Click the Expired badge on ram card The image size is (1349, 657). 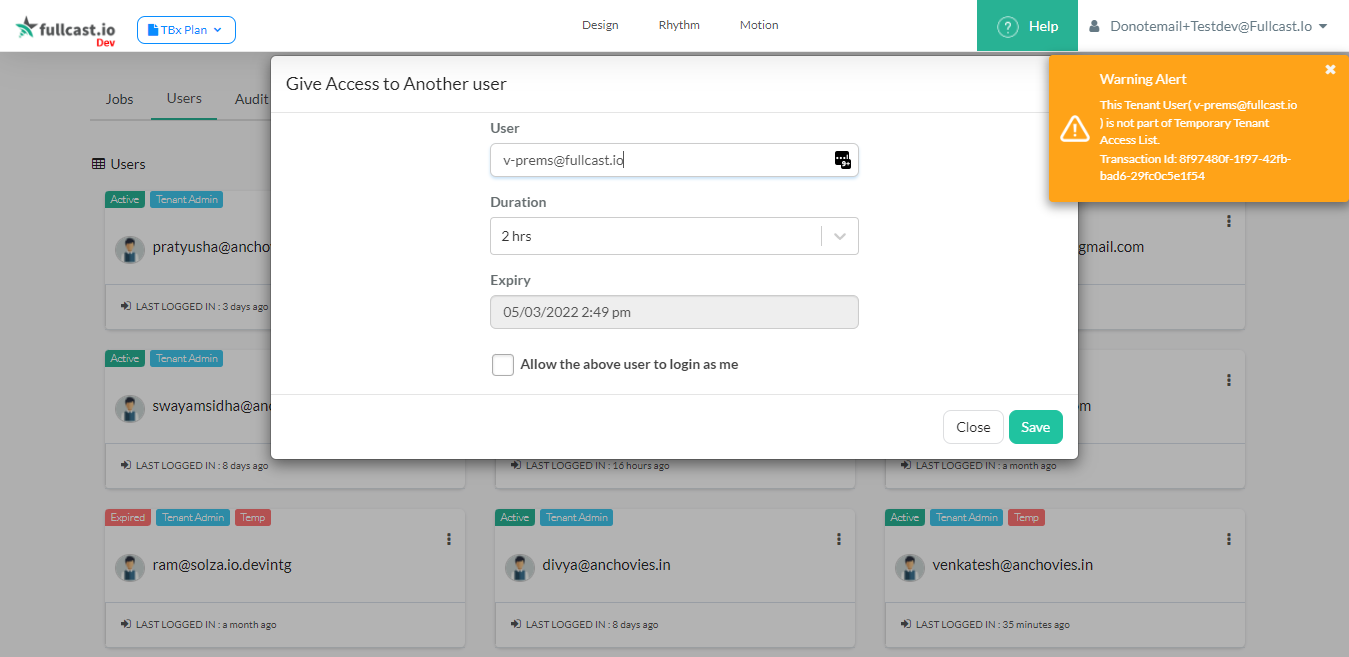[x=128, y=518]
